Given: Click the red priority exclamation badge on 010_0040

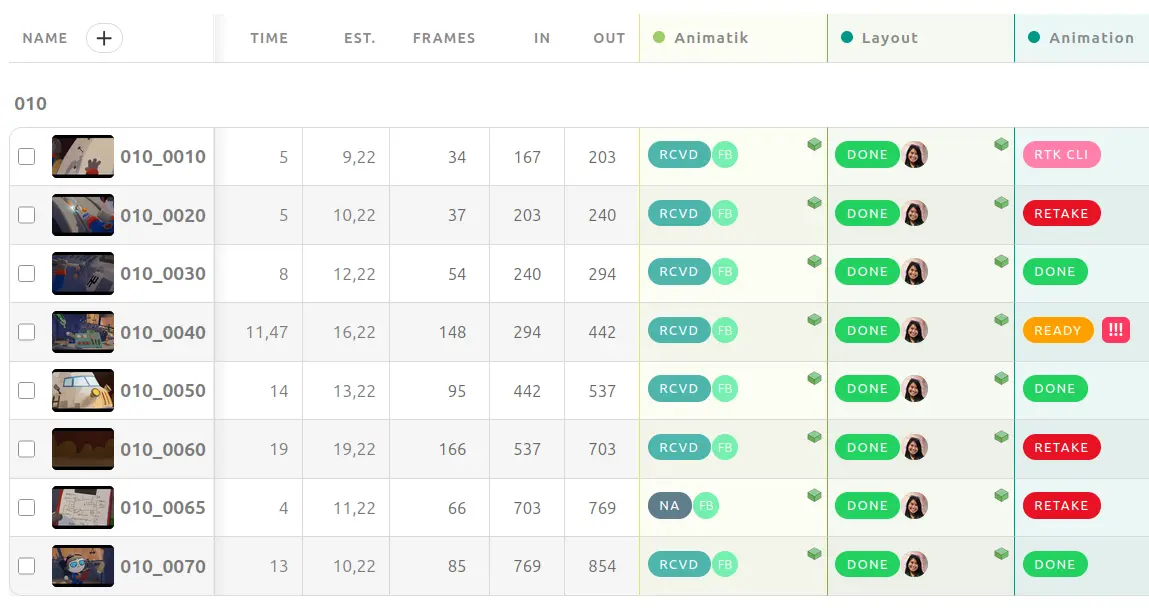Looking at the screenshot, I should [x=1115, y=331].
